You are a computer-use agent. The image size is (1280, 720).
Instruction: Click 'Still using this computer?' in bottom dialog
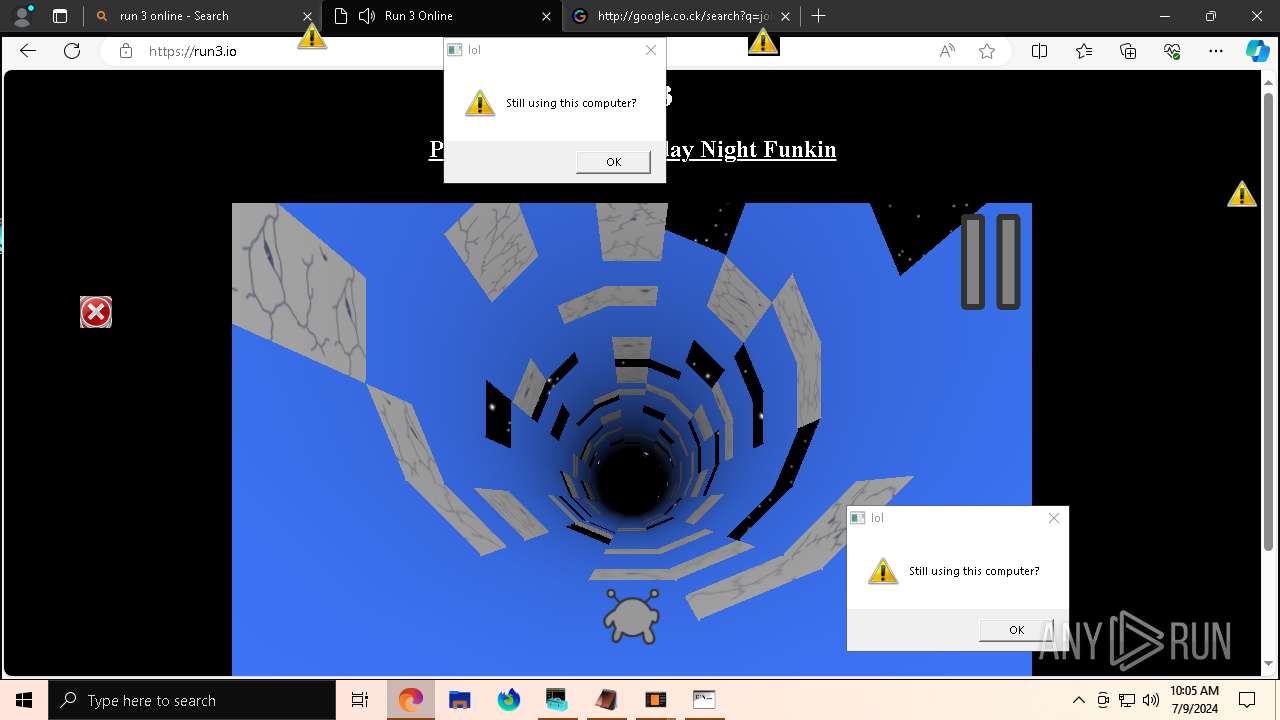point(974,571)
